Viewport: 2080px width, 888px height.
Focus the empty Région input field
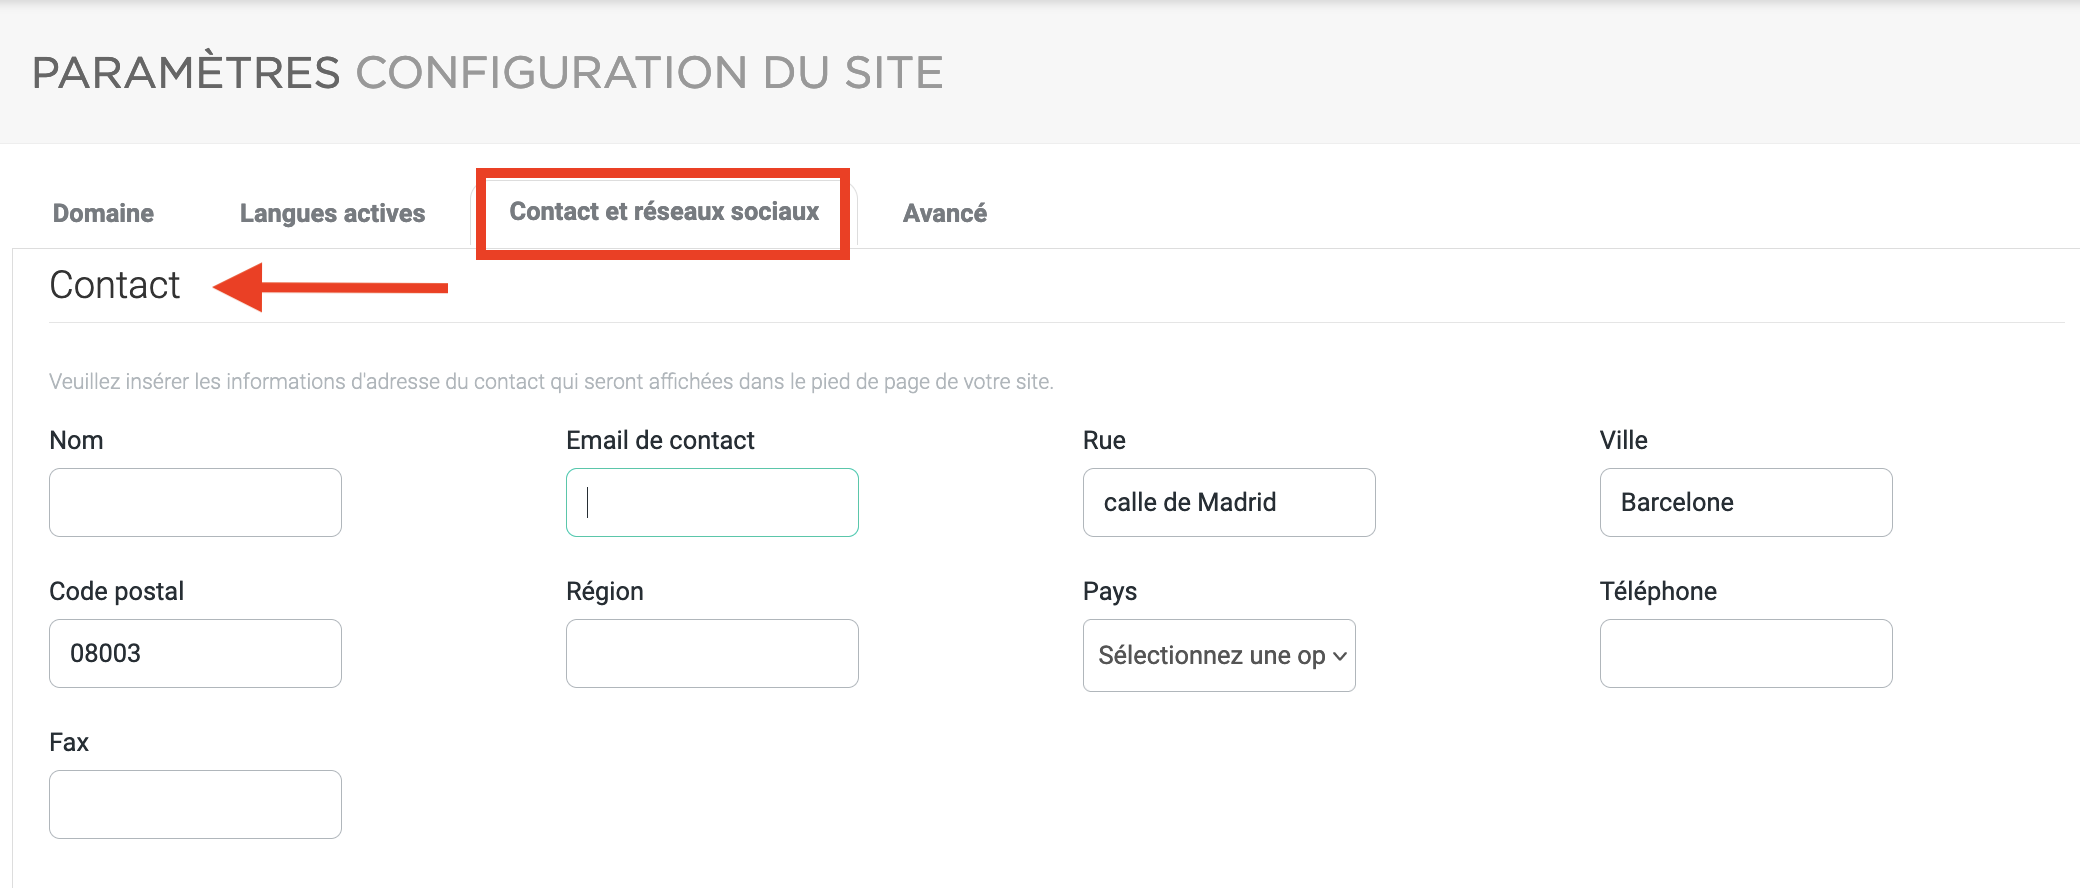pyautogui.click(x=712, y=653)
